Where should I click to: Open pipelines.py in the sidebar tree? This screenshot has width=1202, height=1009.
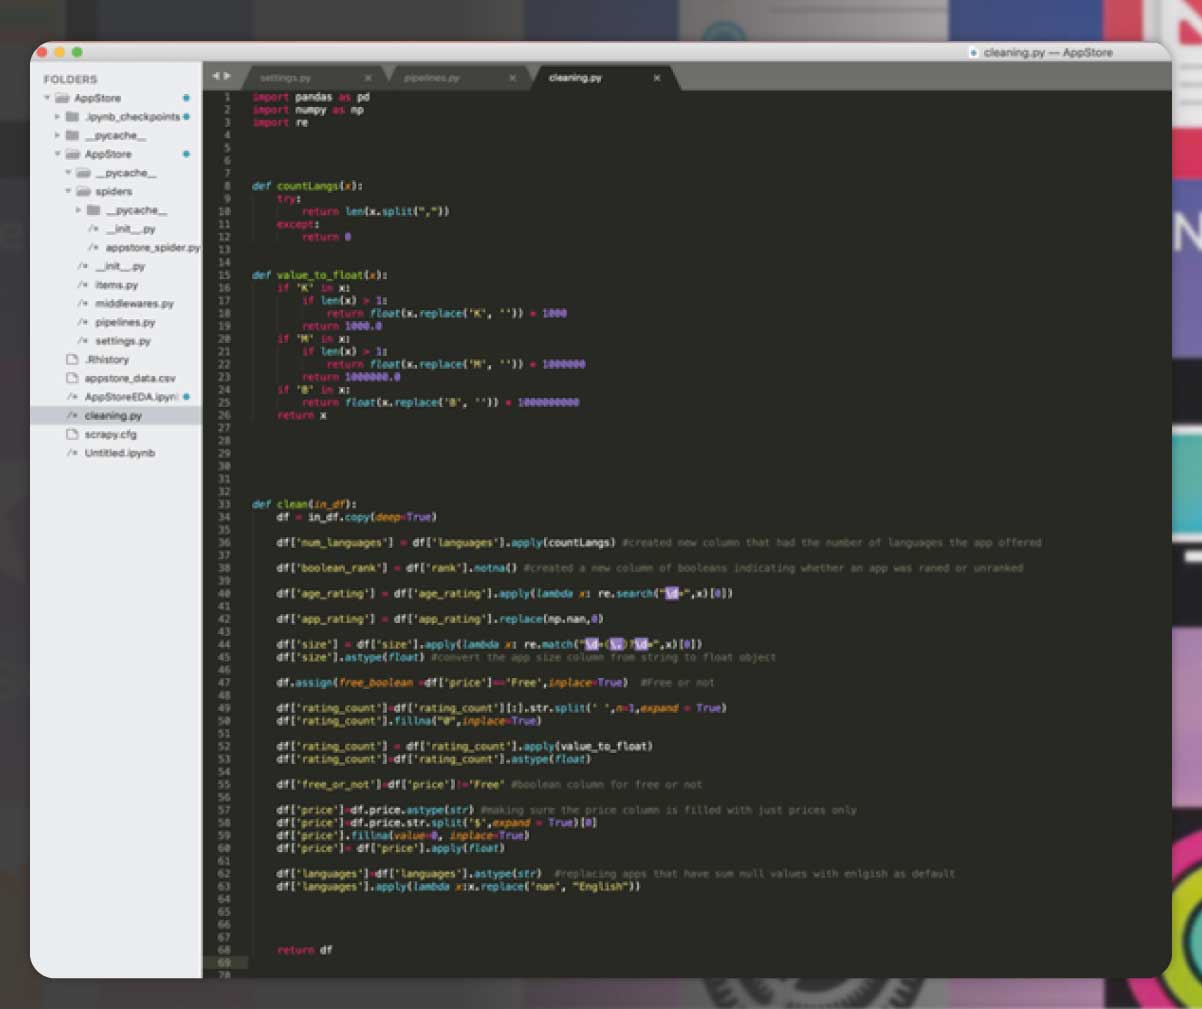[x=125, y=322]
